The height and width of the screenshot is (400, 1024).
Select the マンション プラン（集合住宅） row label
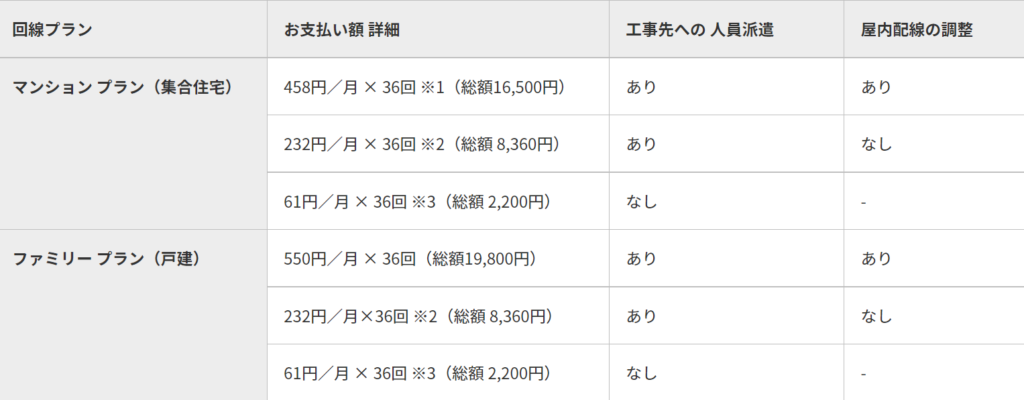coord(123,87)
